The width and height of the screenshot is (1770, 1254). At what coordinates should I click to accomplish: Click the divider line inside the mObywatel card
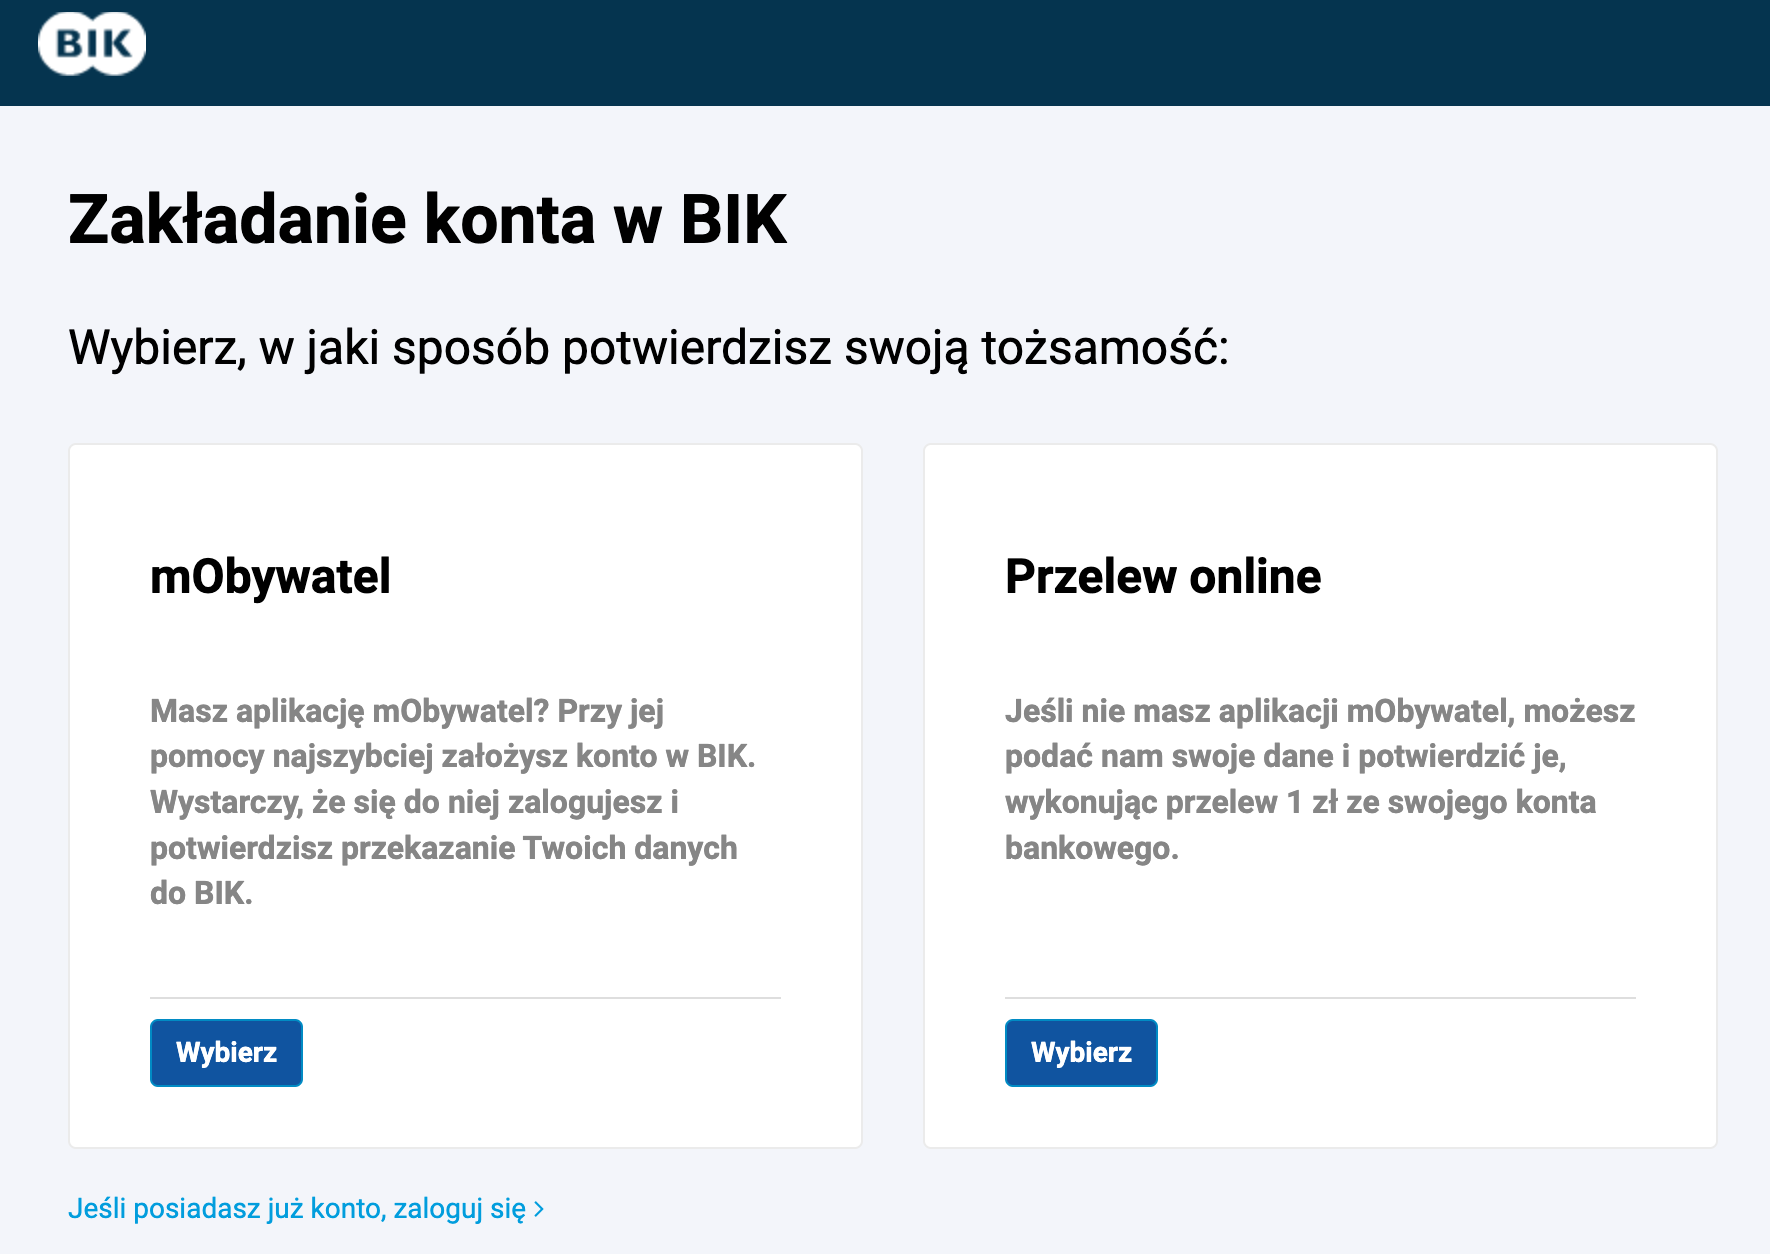(x=464, y=997)
